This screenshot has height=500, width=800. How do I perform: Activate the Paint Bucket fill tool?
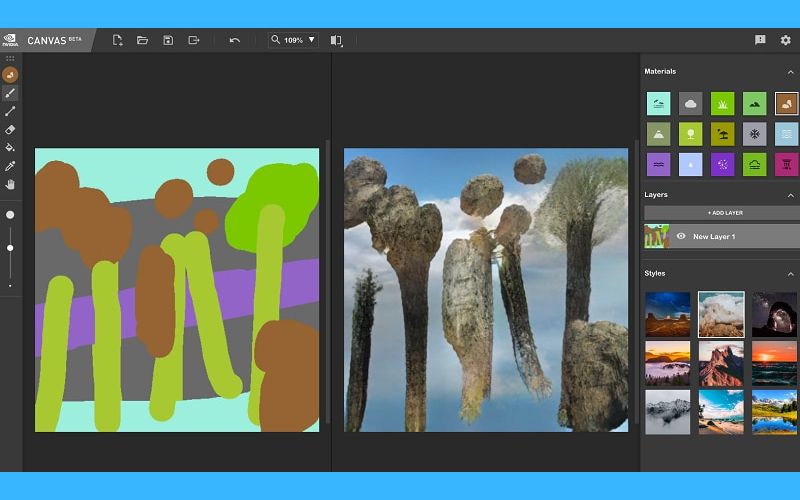[x=10, y=147]
